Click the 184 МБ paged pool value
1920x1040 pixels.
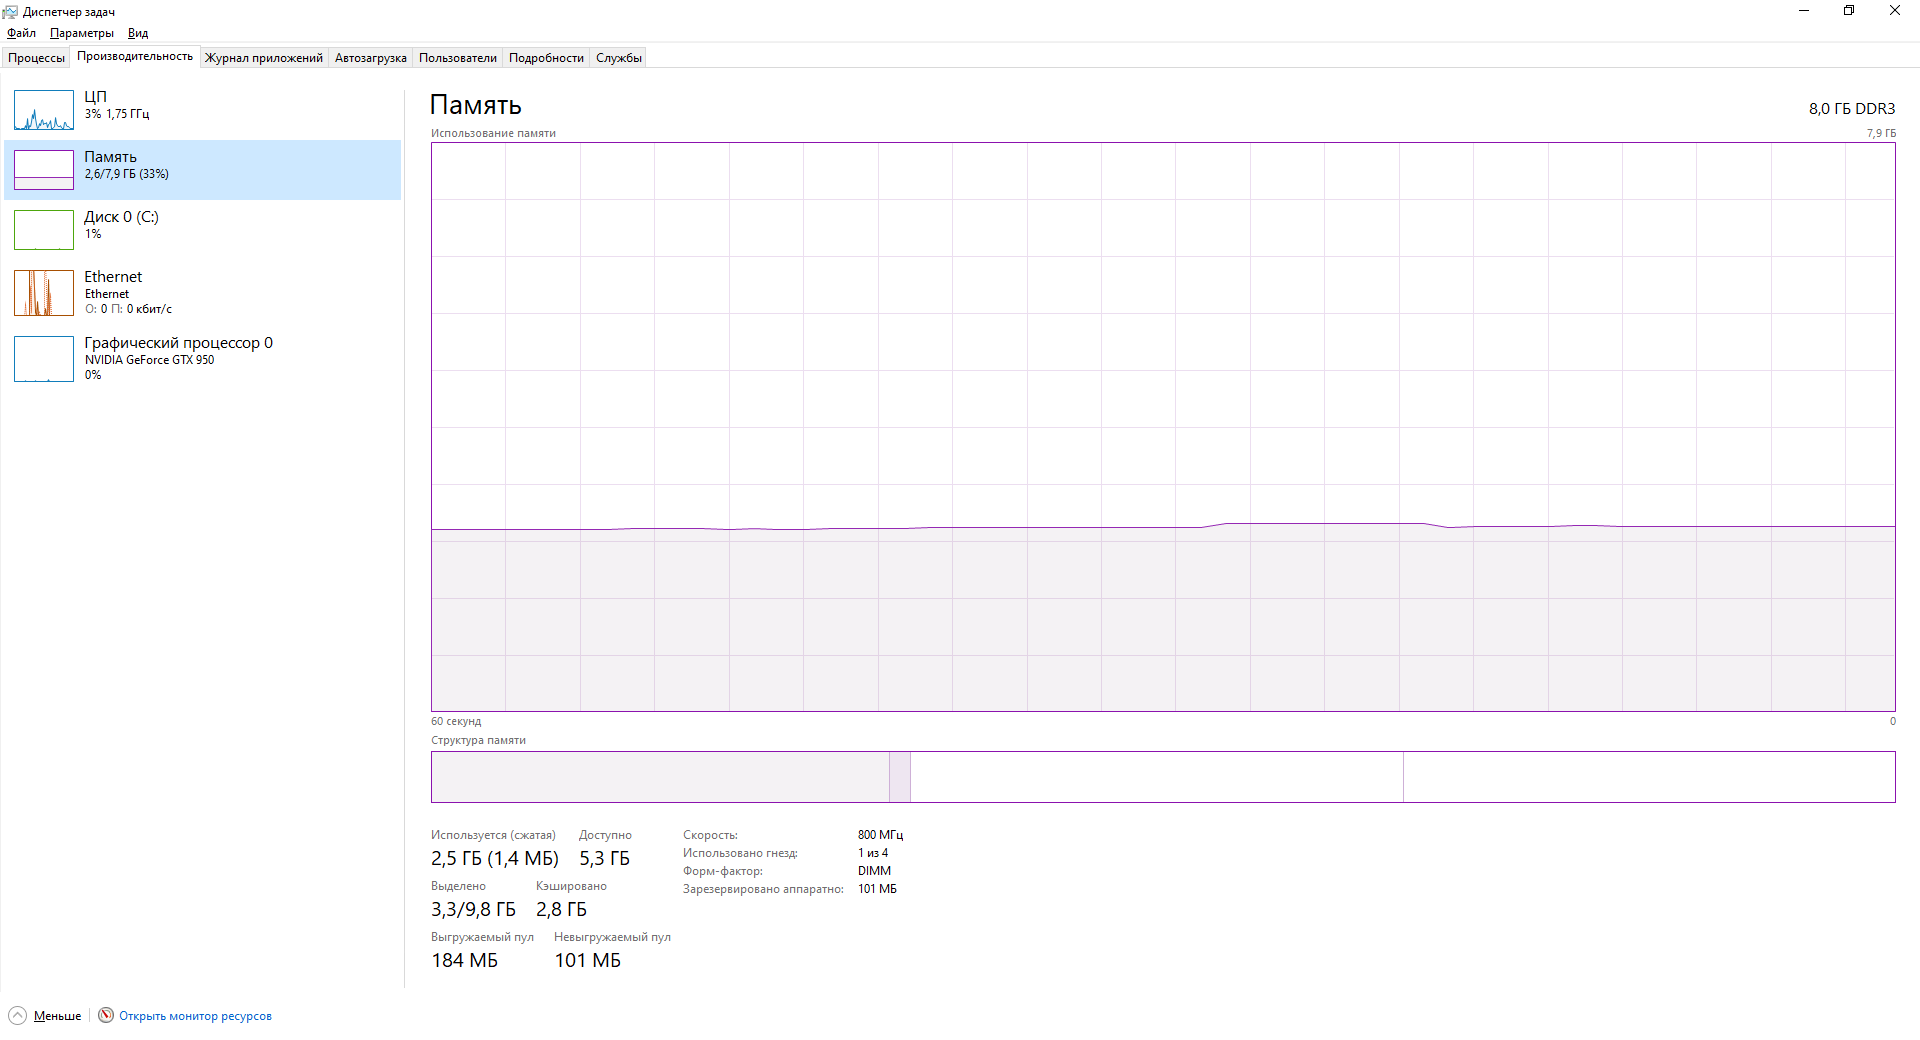465,961
